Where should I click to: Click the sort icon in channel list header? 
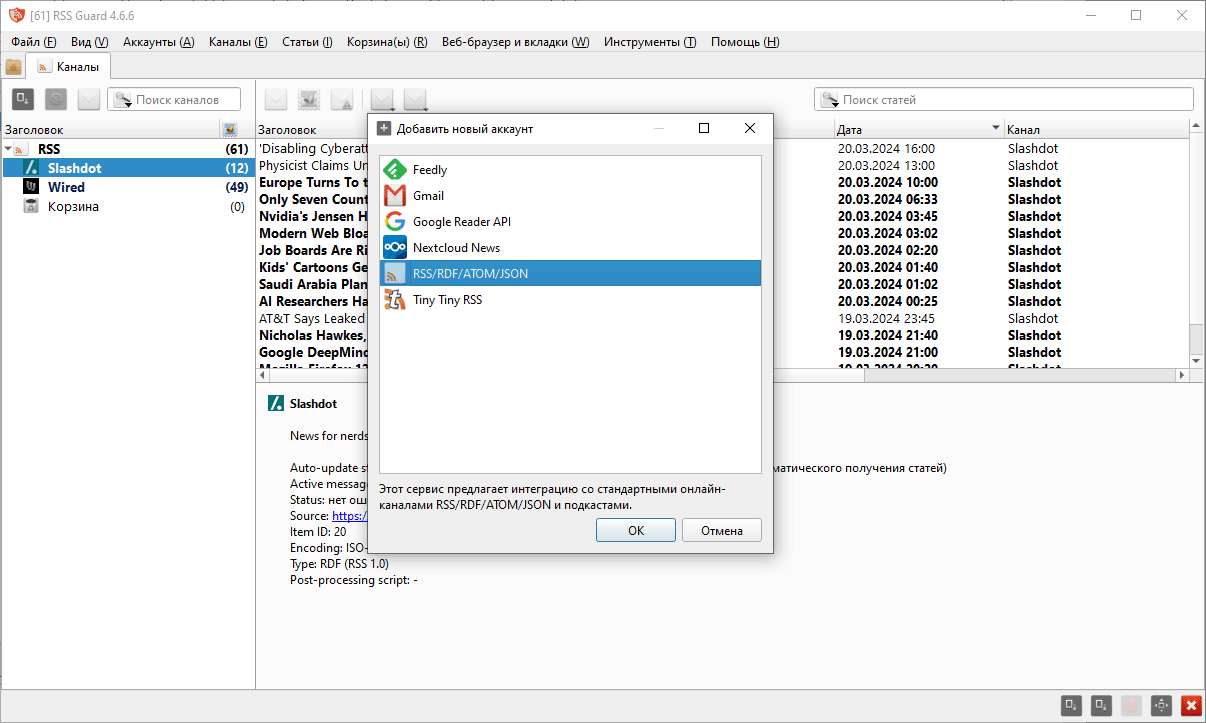click(229, 130)
